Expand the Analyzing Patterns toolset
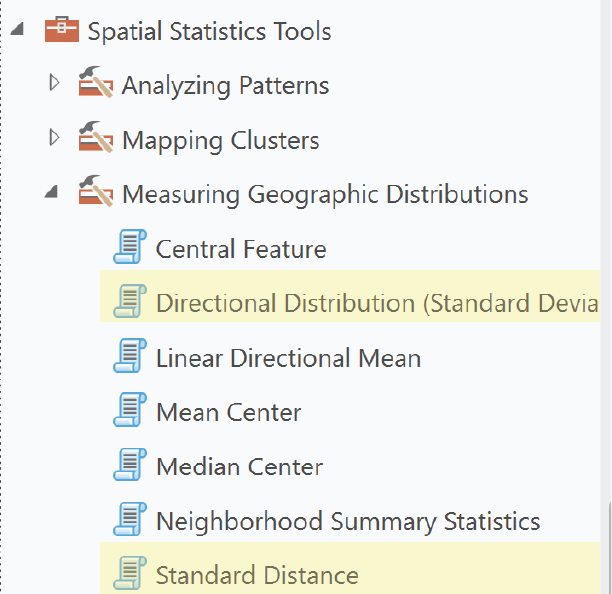Viewport: 612px width, 594px height. [54, 83]
